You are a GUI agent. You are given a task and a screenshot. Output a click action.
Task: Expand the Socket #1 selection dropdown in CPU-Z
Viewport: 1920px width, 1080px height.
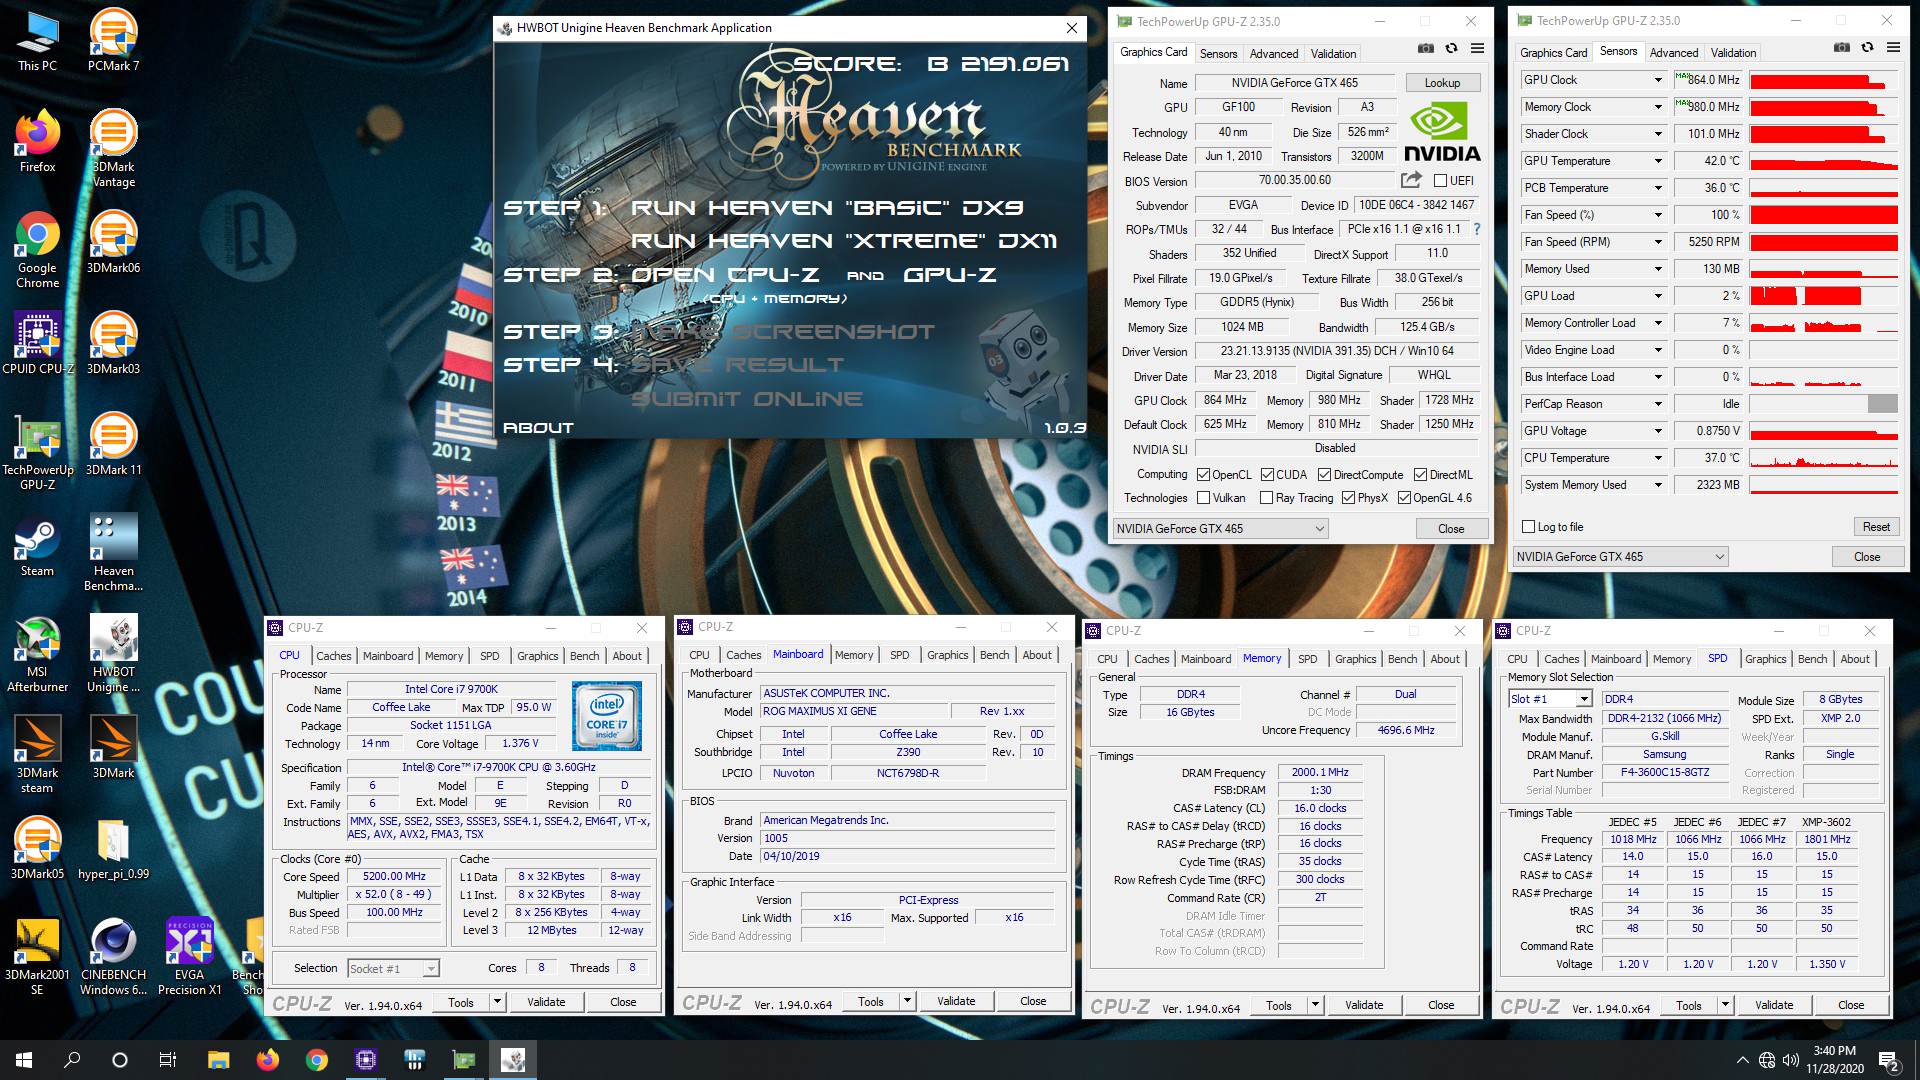coord(430,969)
